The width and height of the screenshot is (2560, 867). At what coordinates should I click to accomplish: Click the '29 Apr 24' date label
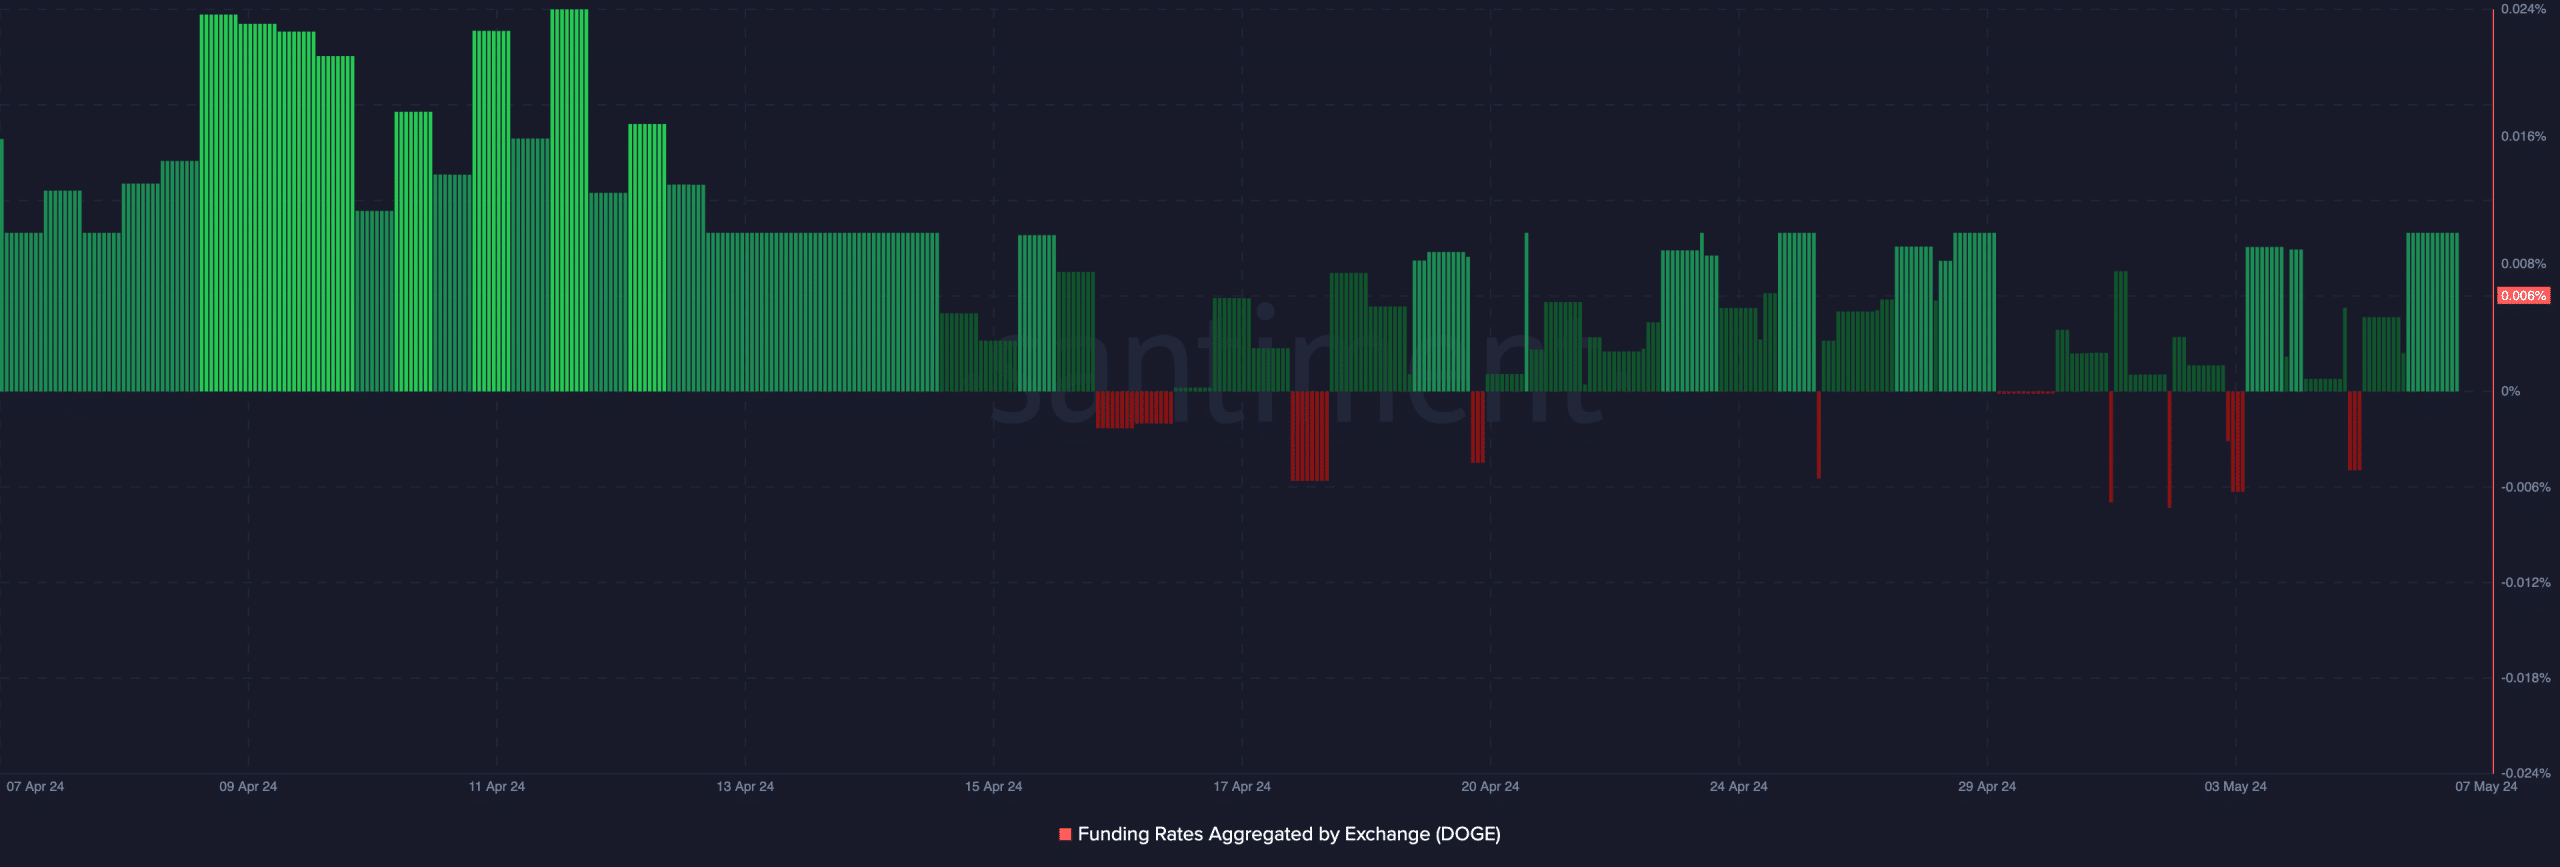click(1987, 787)
